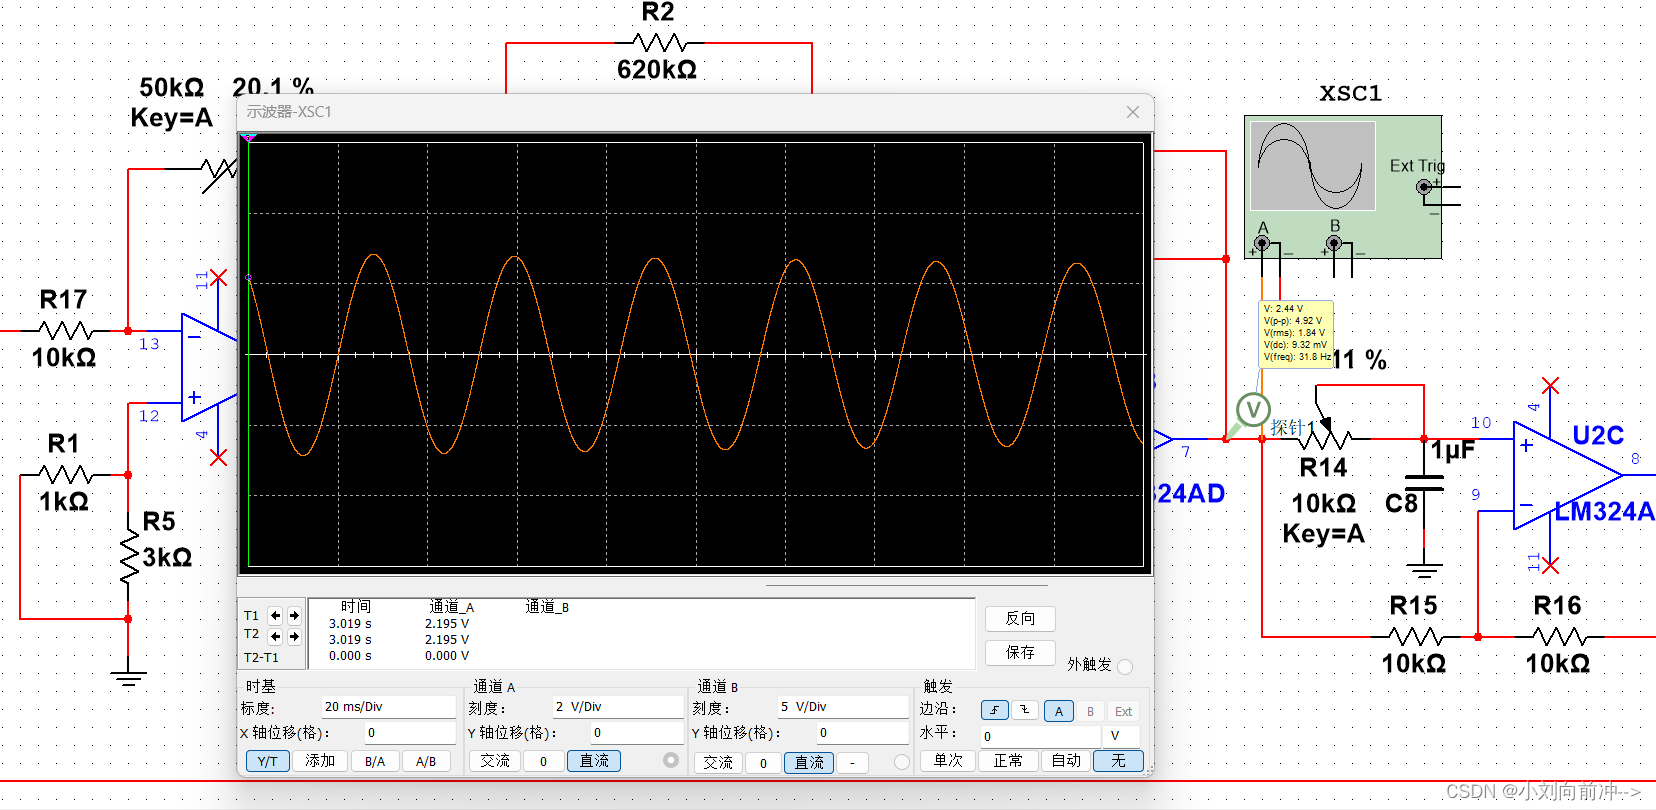Select the XSC1 oscilloscope instrument waveform icon
Screen dimensions: 1656x810
pos(1312,166)
